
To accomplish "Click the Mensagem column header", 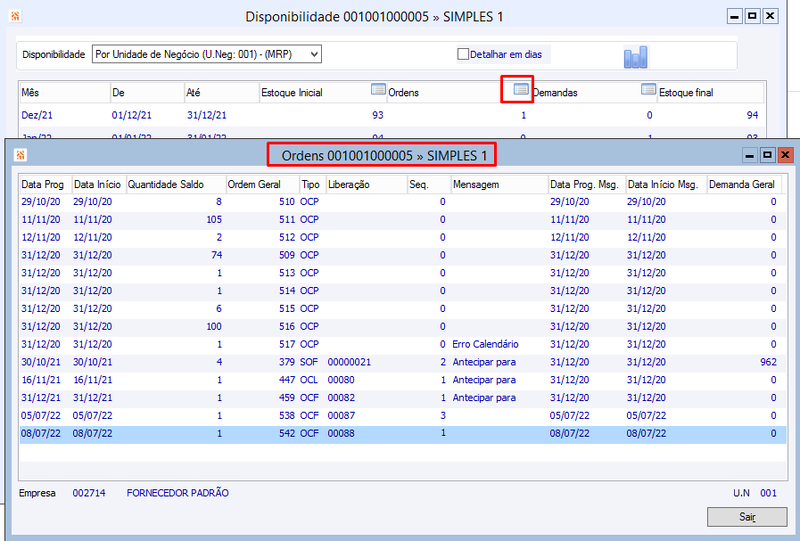I will tap(499, 184).
